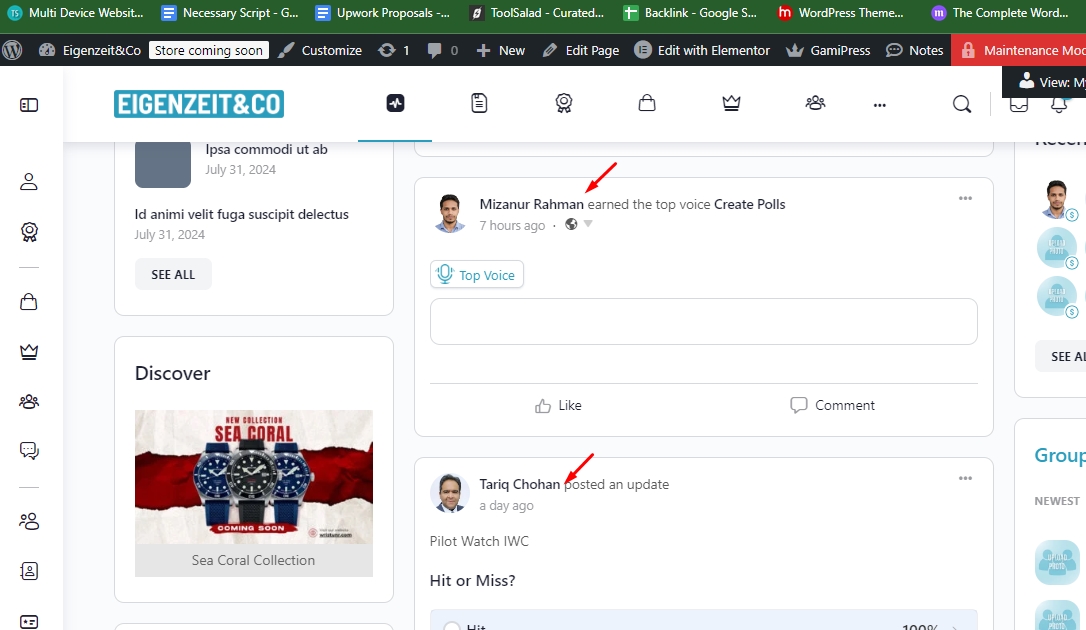Open Tariq Chohan's profile name link
This screenshot has width=1086, height=630.
[519, 485]
